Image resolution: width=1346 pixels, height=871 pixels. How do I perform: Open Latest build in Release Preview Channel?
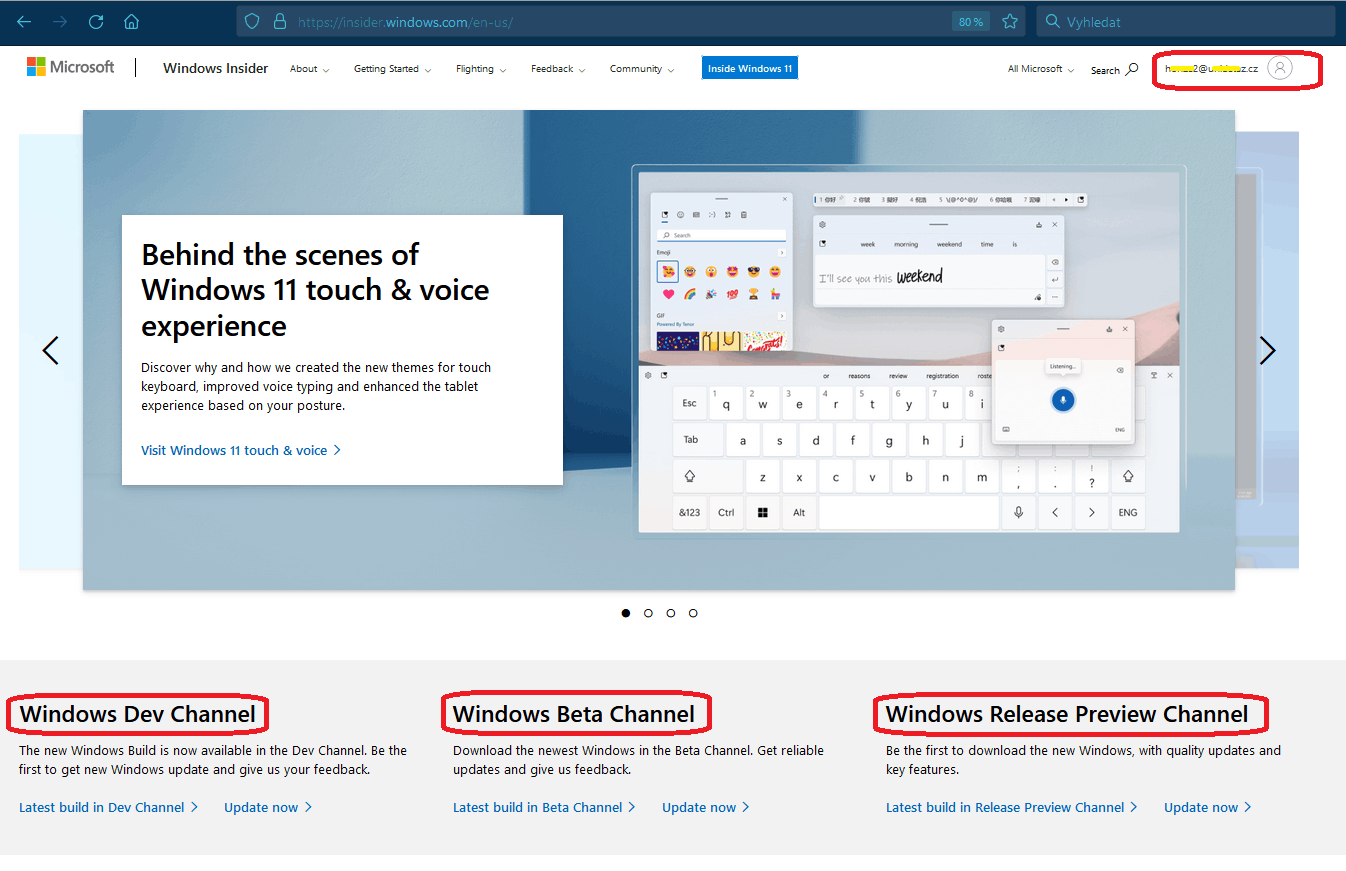[x=1012, y=807]
